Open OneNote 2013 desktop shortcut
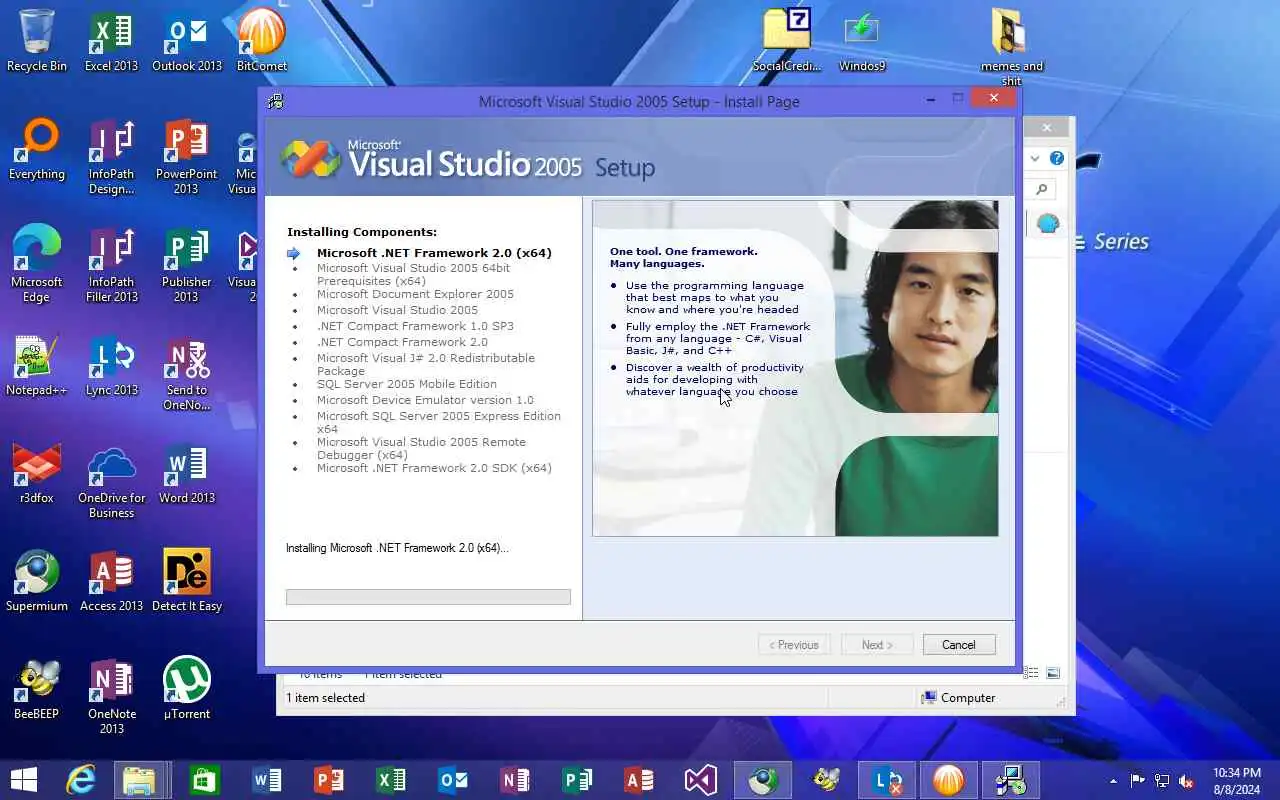 coord(111,696)
